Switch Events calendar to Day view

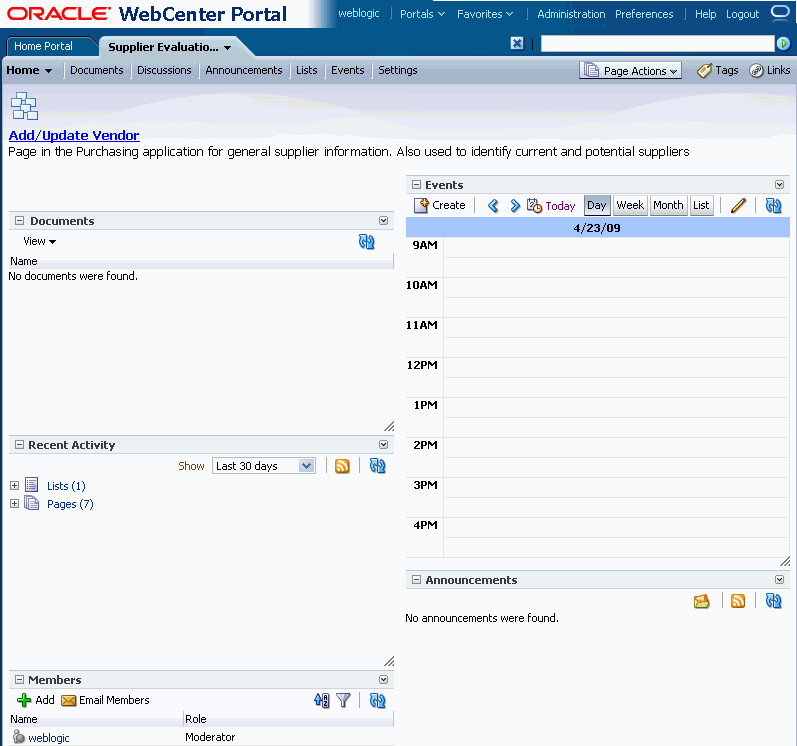pos(597,205)
